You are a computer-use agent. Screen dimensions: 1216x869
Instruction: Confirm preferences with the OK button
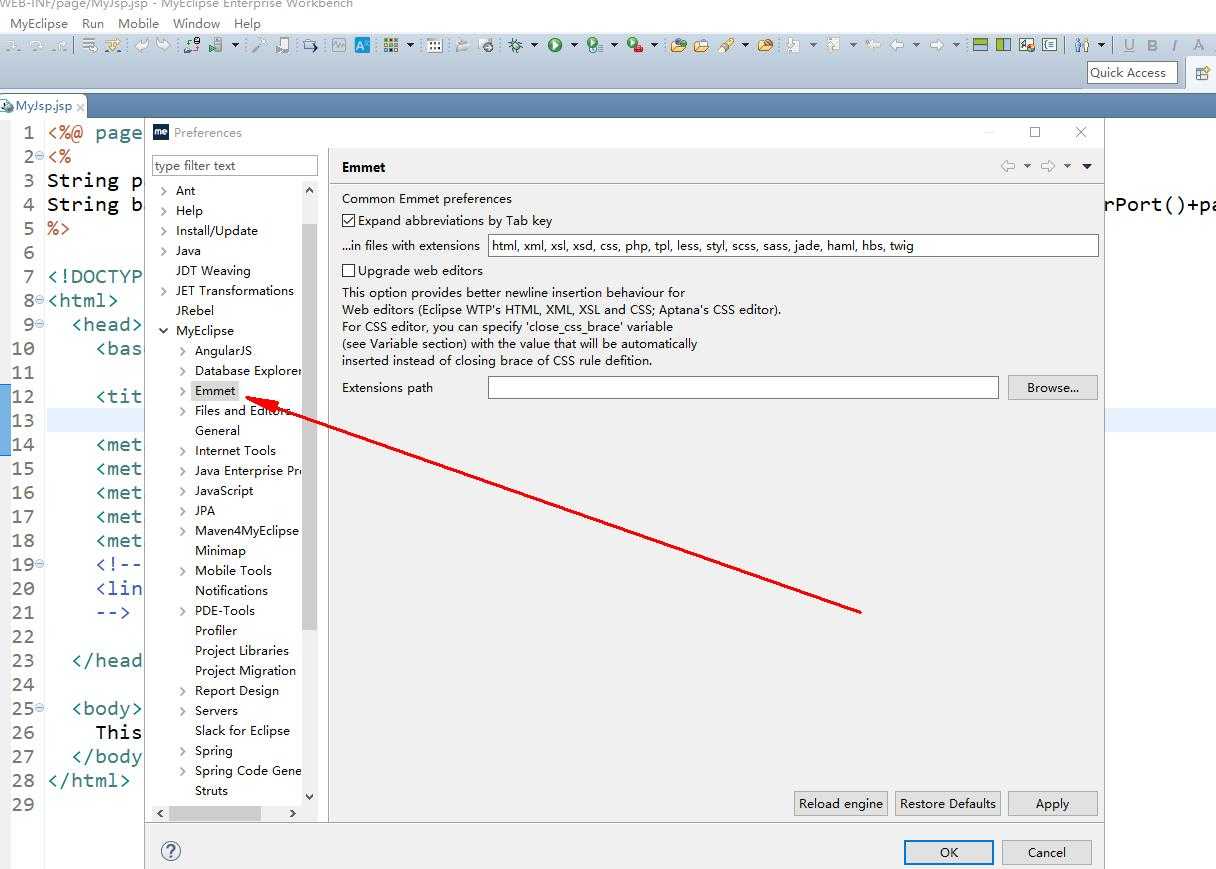click(949, 852)
